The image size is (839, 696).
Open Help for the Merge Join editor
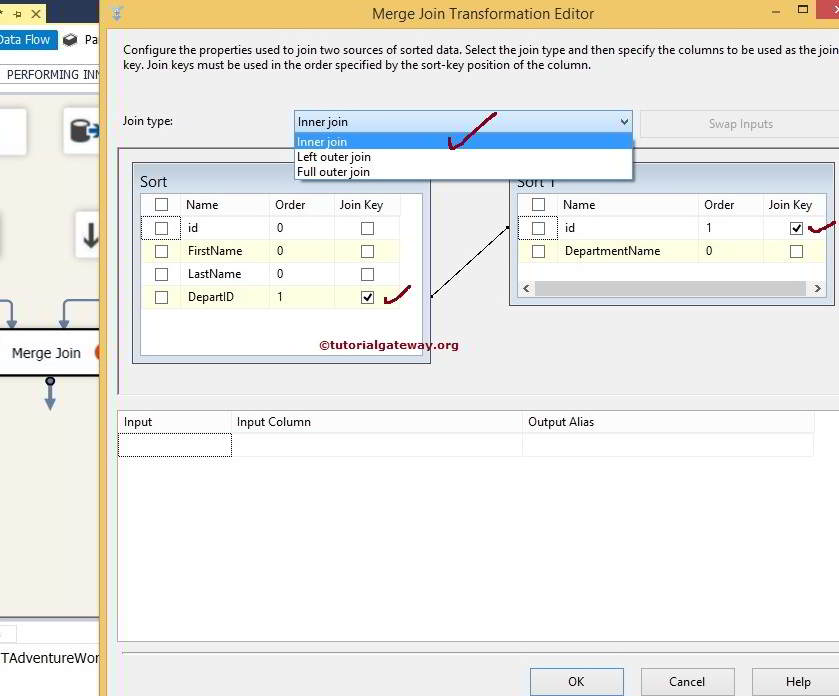tap(798, 682)
